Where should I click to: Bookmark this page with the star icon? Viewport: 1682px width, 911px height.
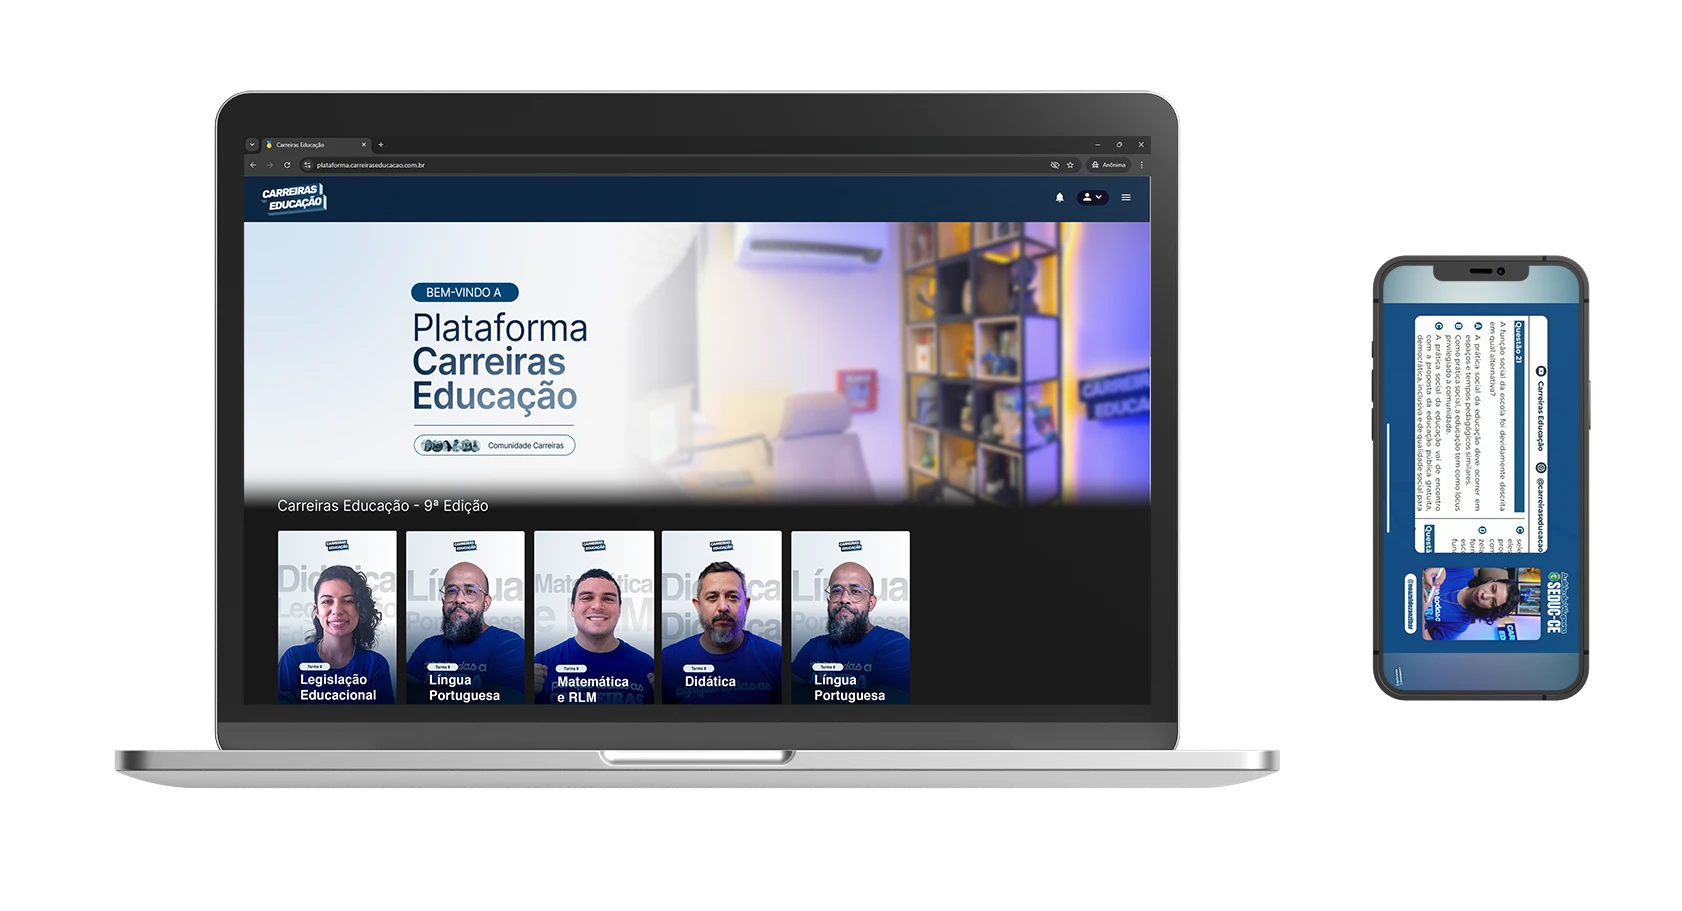[1070, 165]
